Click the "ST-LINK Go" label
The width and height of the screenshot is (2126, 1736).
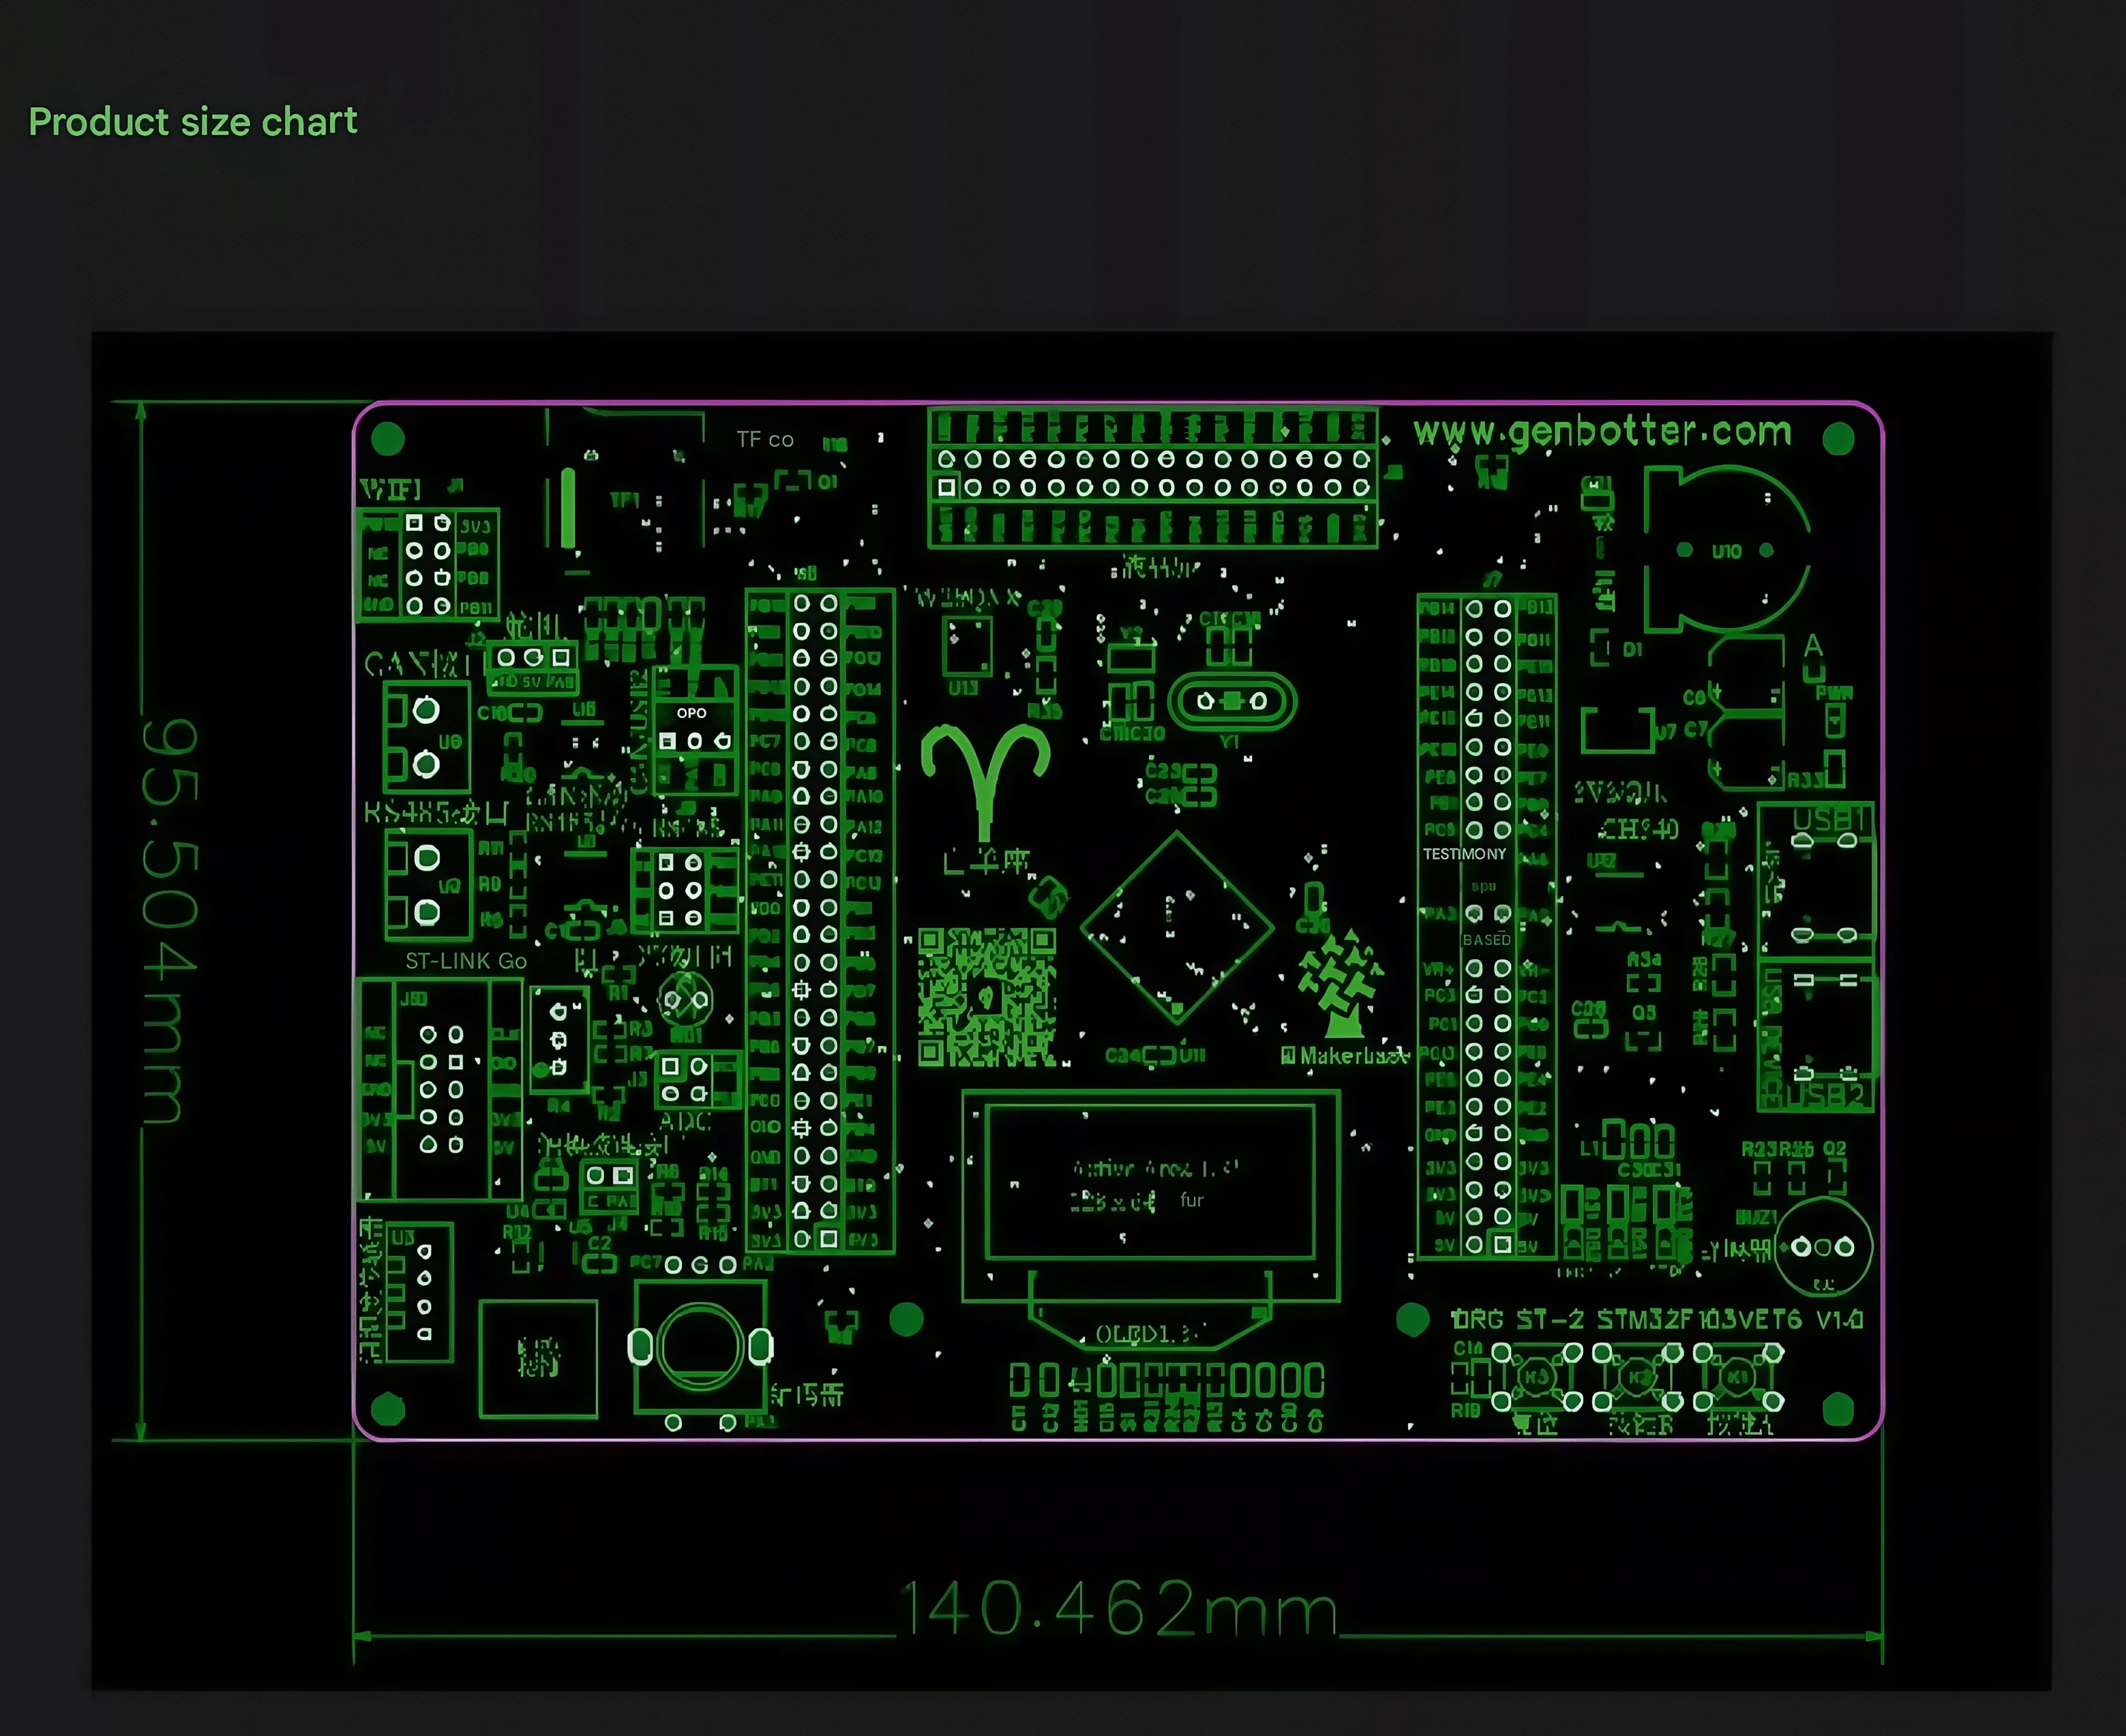click(466, 961)
